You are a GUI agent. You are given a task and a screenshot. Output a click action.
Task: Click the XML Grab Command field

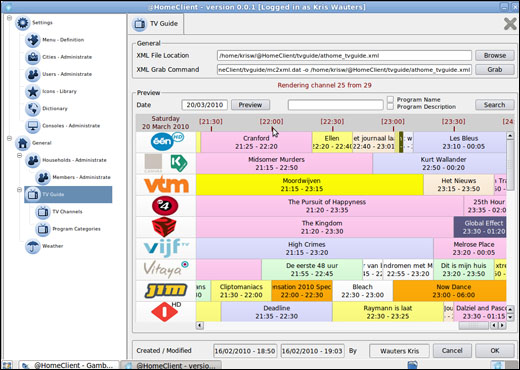click(x=344, y=70)
